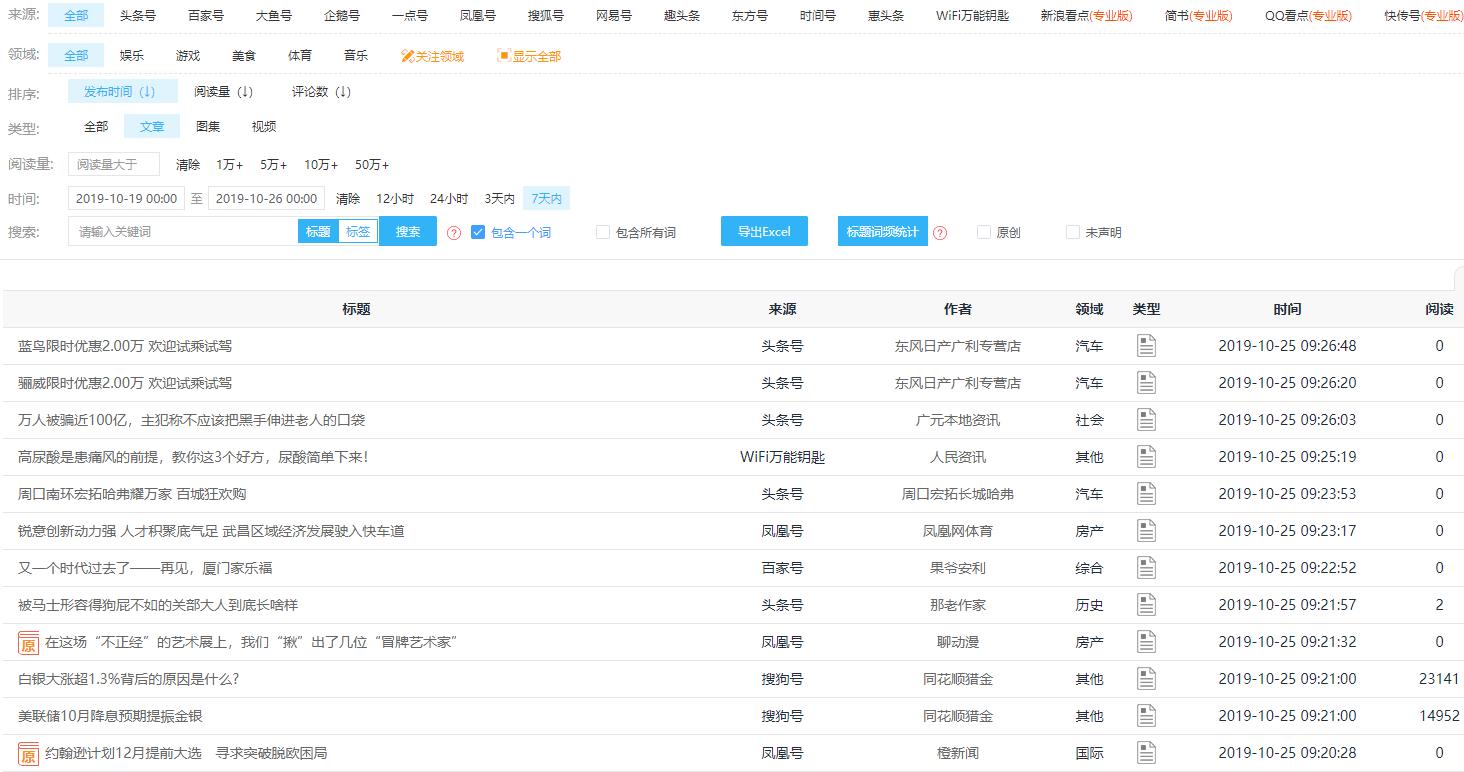Viewport: 1464px width, 772px height.
Task: Click the descending arrow on 评论数
Action: [x=344, y=91]
